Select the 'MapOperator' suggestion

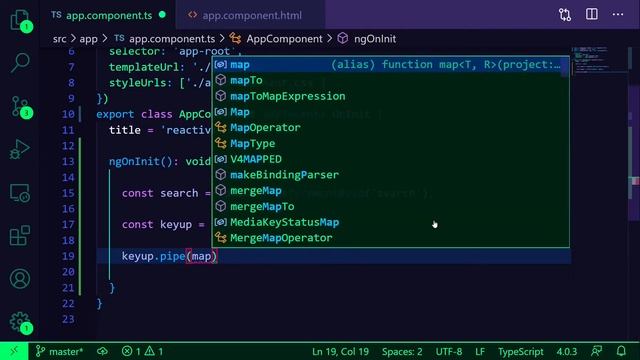pos(390,128)
